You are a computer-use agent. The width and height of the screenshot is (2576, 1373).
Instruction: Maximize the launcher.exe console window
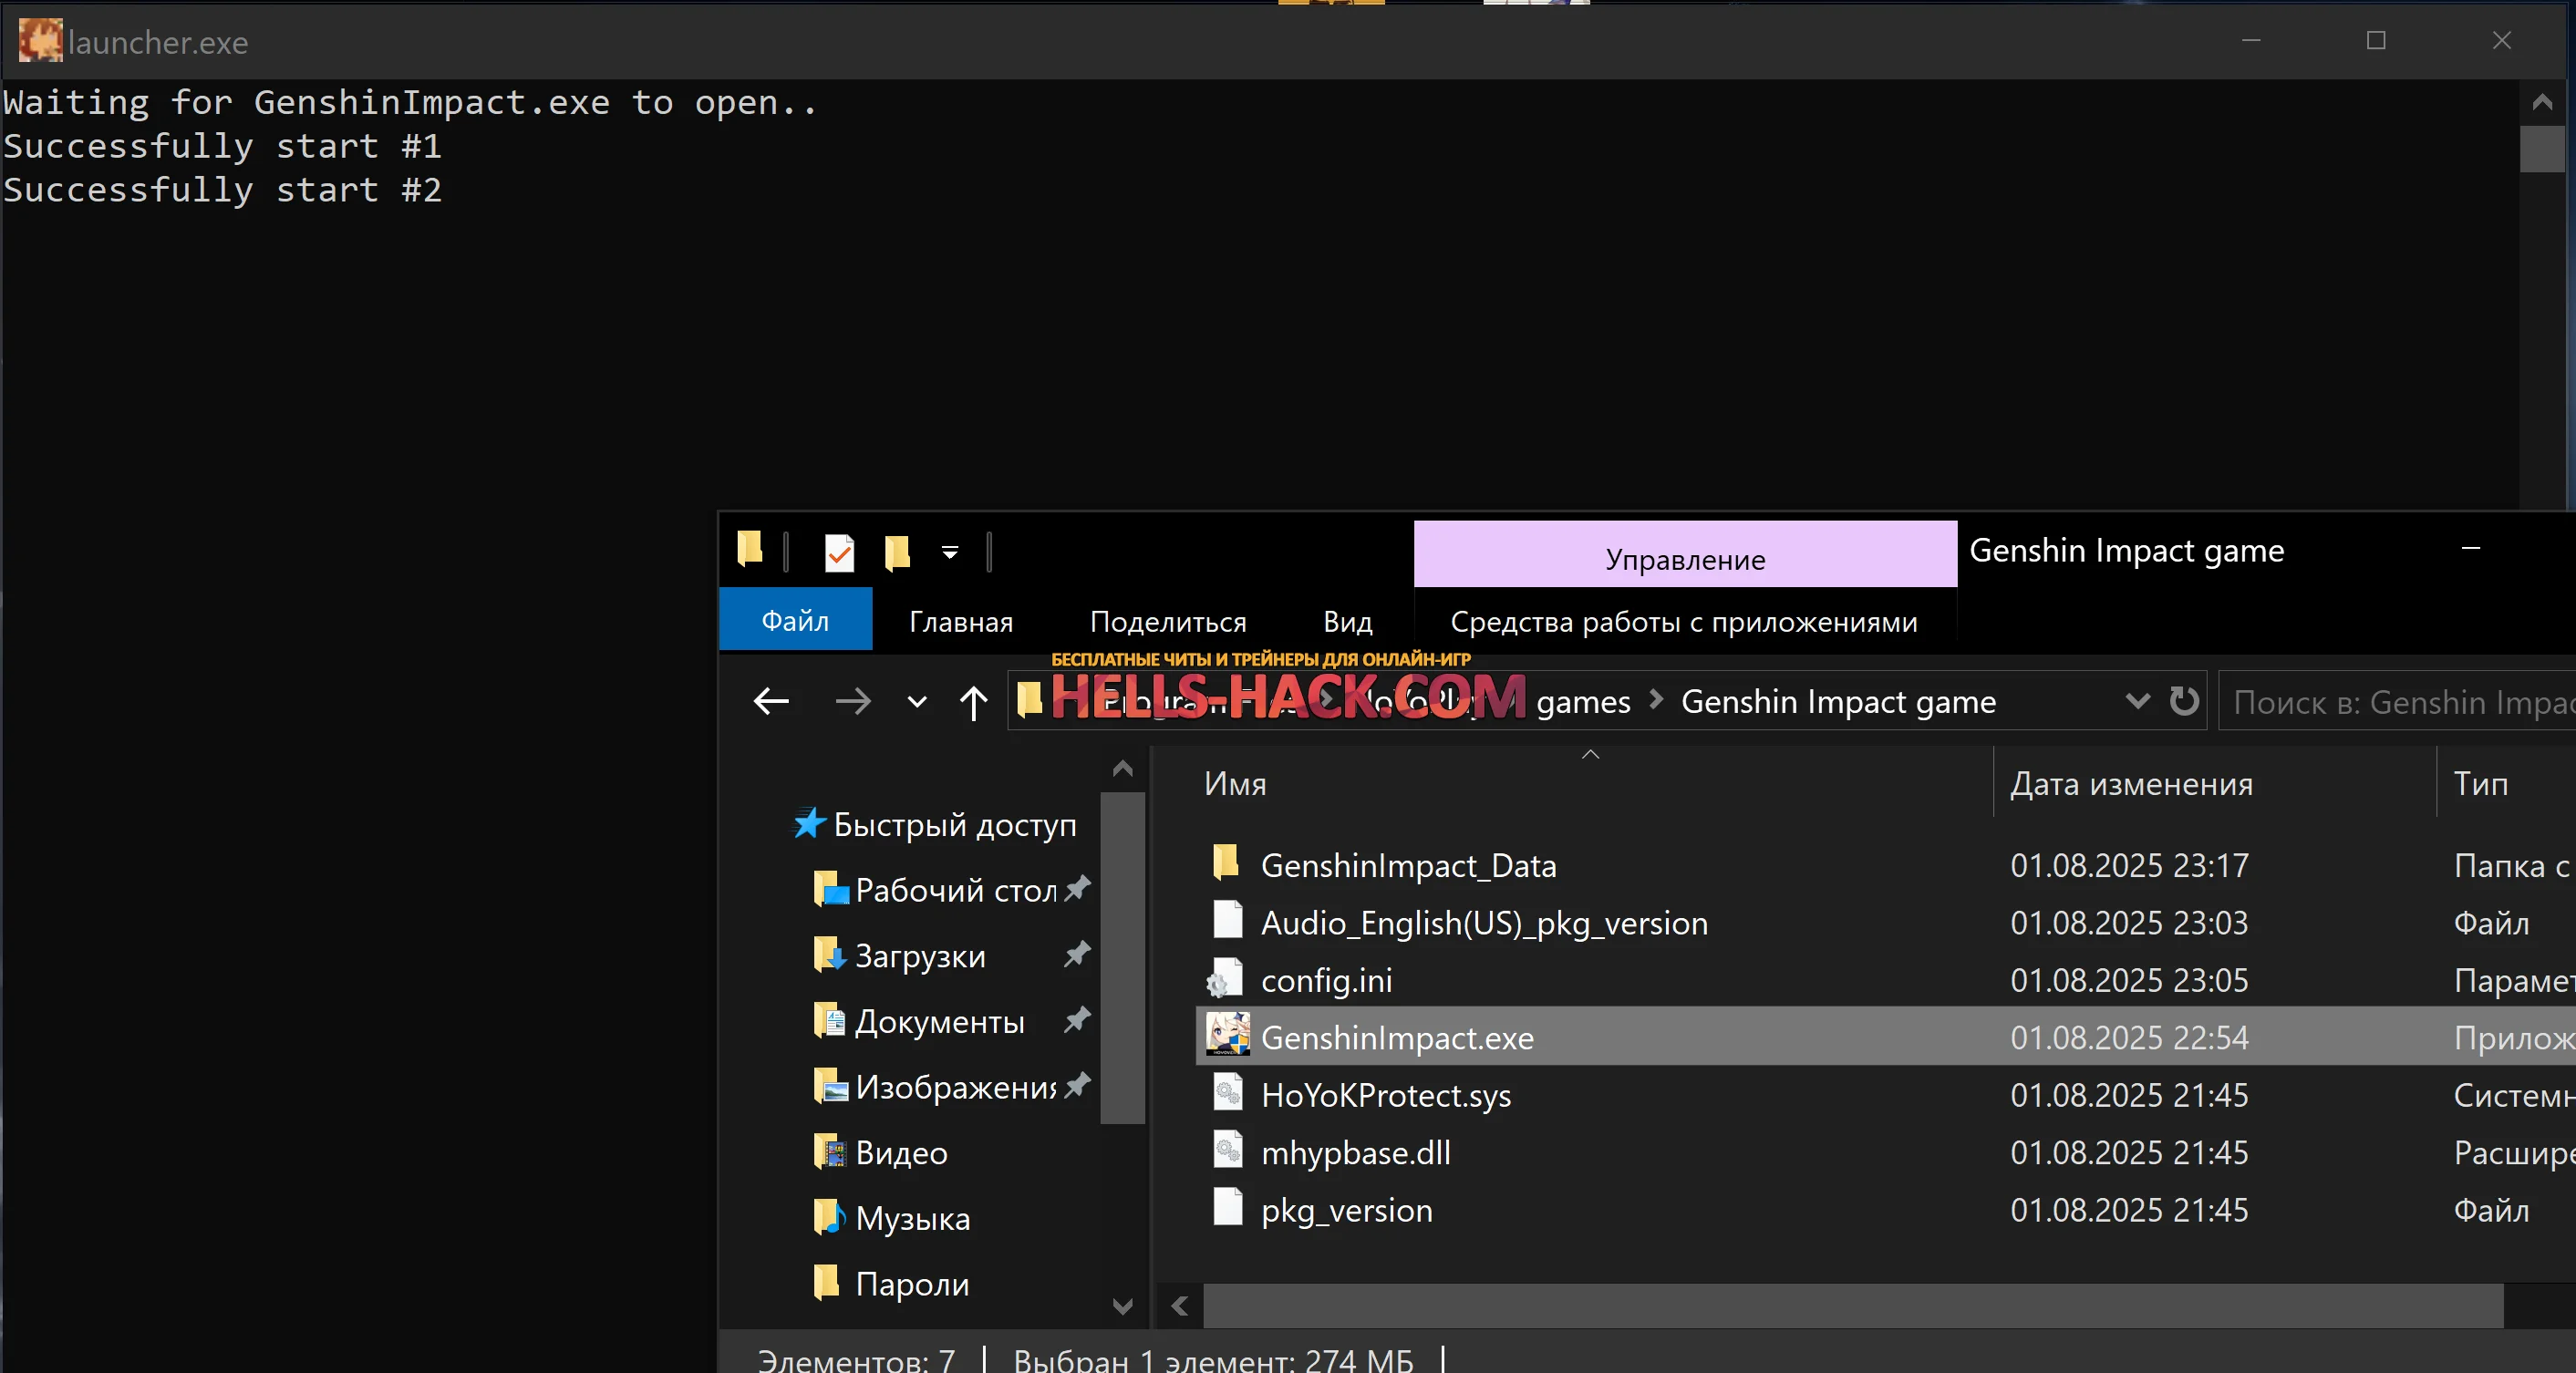[x=2376, y=40]
